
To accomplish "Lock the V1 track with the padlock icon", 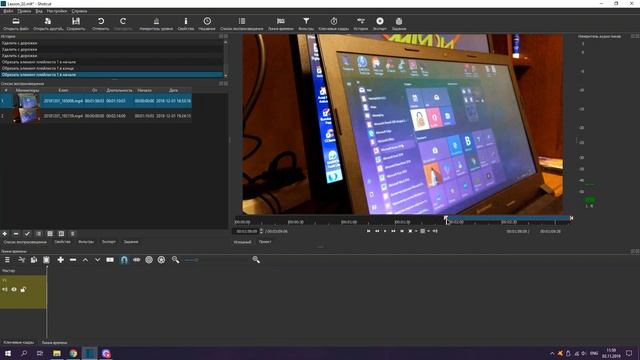I will 23,289.
